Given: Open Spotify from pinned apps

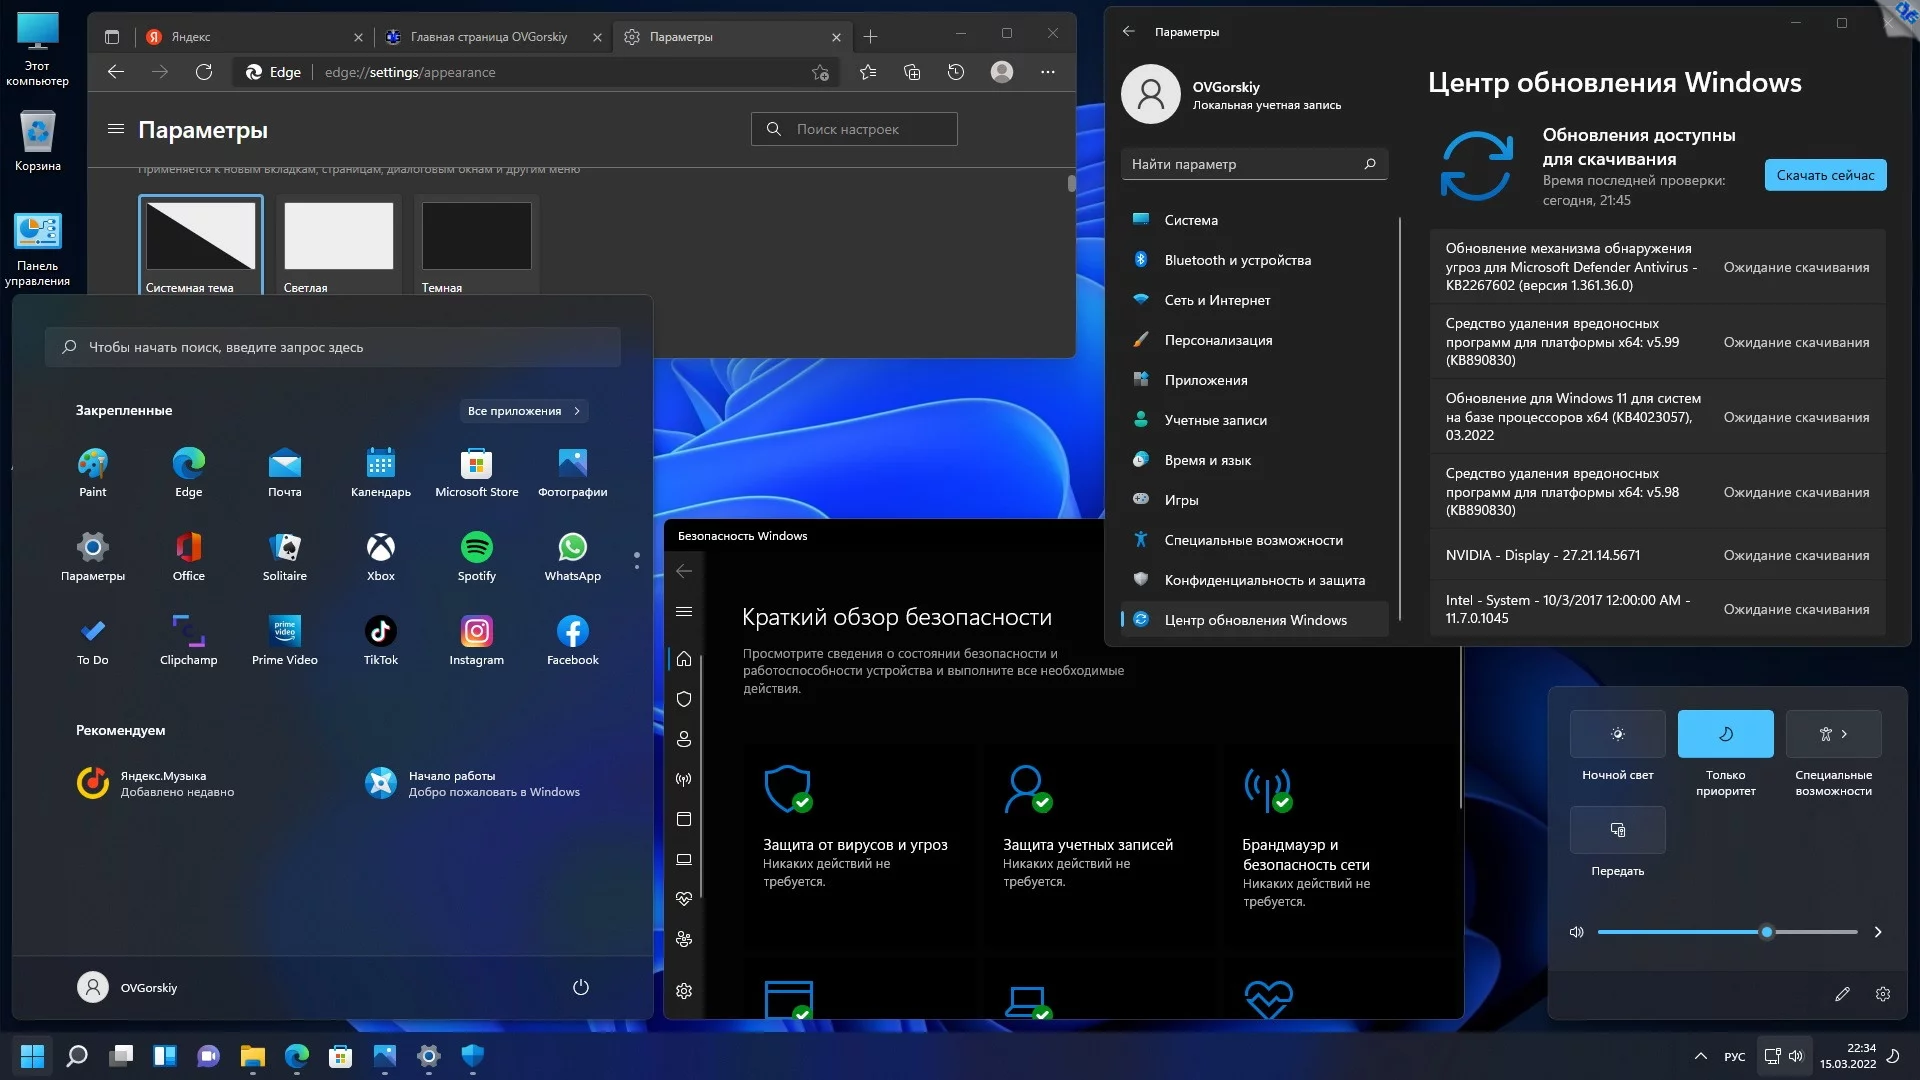Looking at the screenshot, I should pyautogui.click(x=476, y=547).
